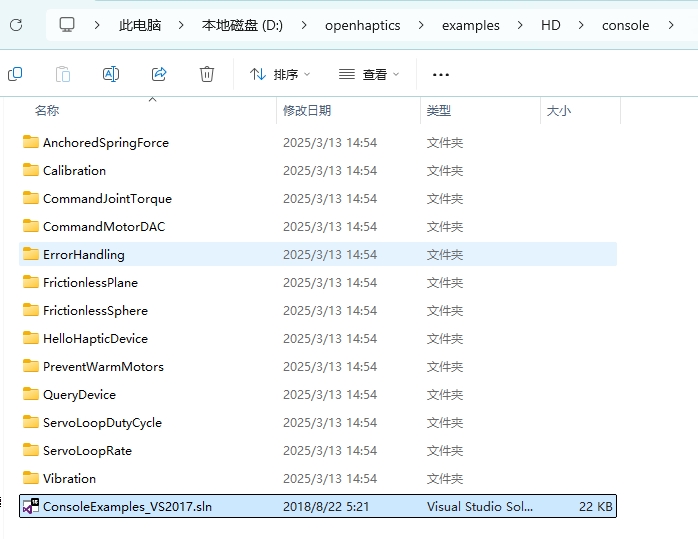Sort by the 修改日期 column header
This screenshot has width=698, height=539.
pyautogui.click(x=307, y=111)
